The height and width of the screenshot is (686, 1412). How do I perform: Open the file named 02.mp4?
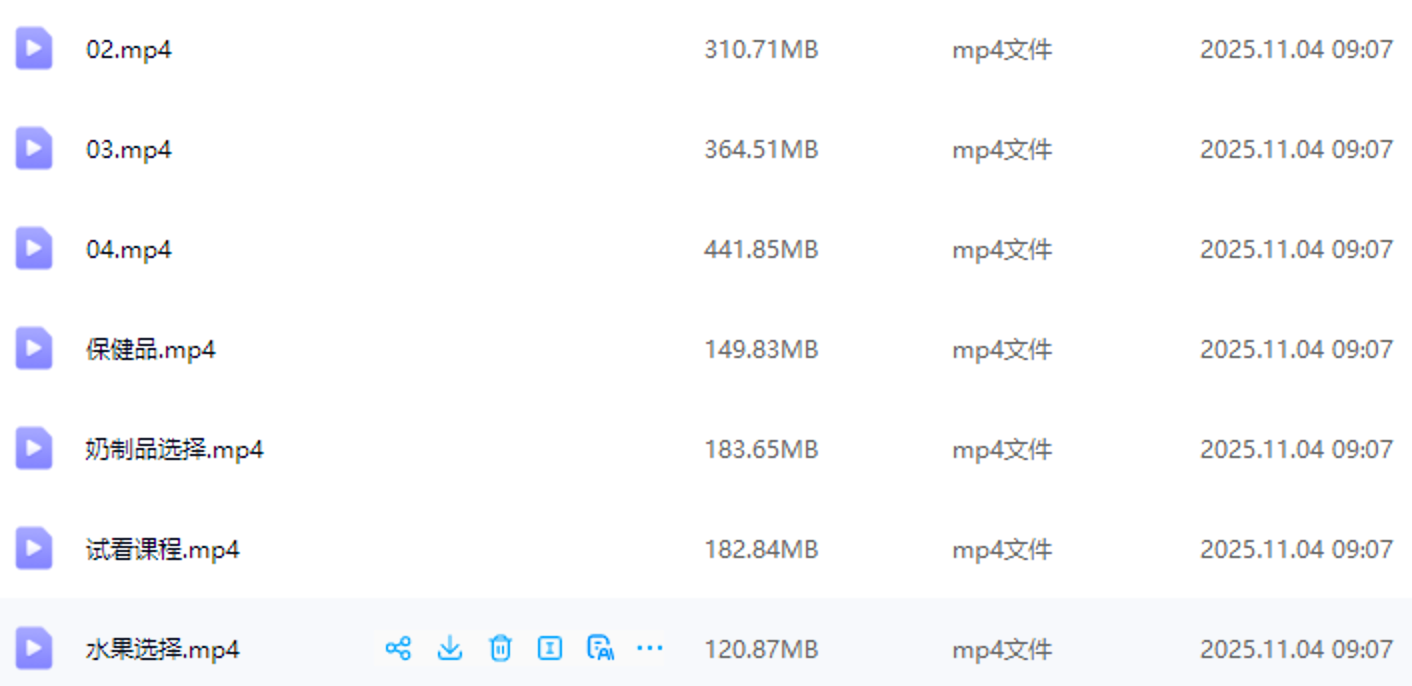pyautogui.click(x=129, y=49)
